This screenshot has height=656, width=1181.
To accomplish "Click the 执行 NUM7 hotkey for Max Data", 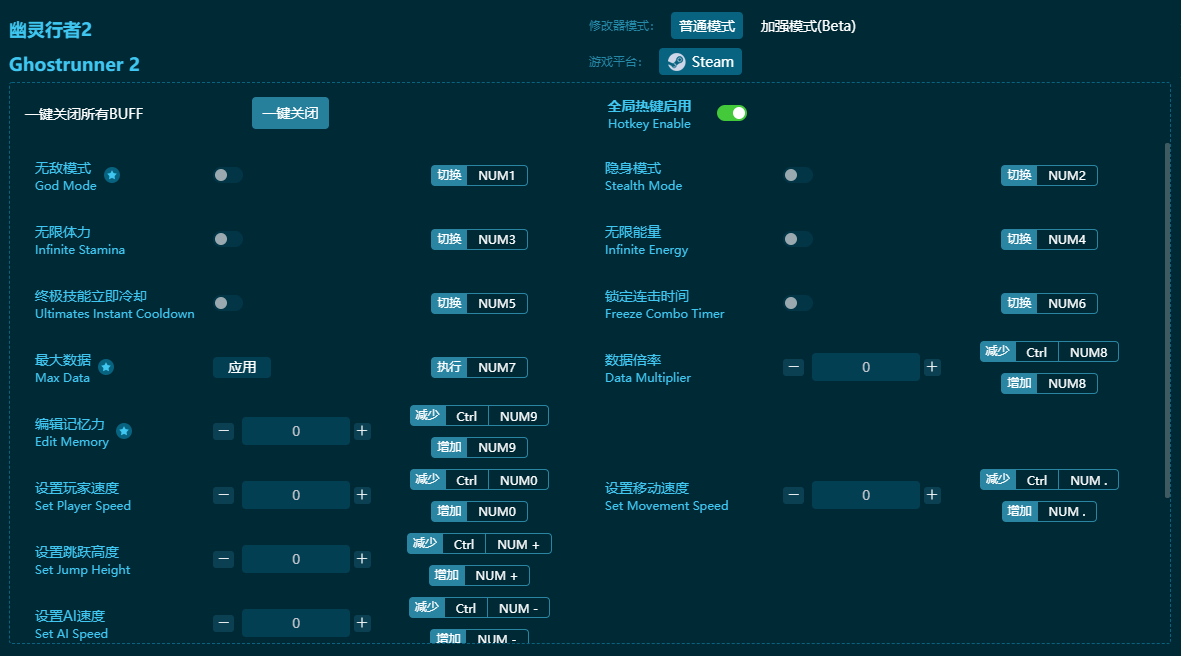I will click(479, 368).
